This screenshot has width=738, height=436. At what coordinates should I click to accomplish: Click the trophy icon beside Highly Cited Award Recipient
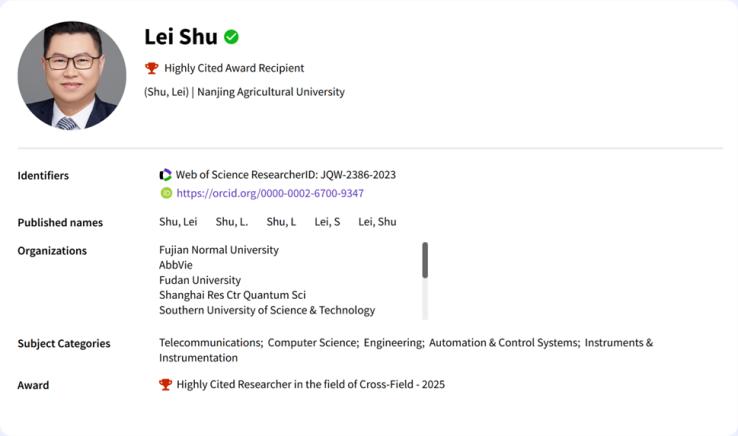[x=152, y=68]
